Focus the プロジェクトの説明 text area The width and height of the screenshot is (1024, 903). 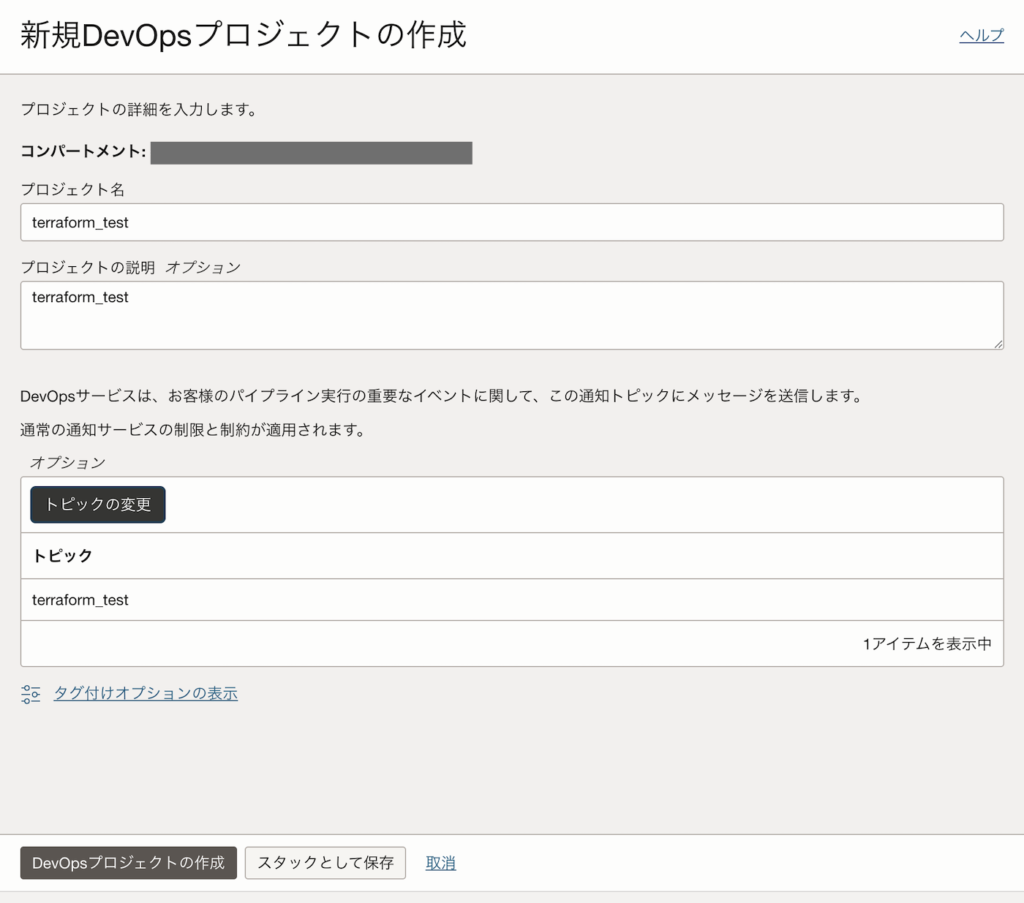pos(511,315)
